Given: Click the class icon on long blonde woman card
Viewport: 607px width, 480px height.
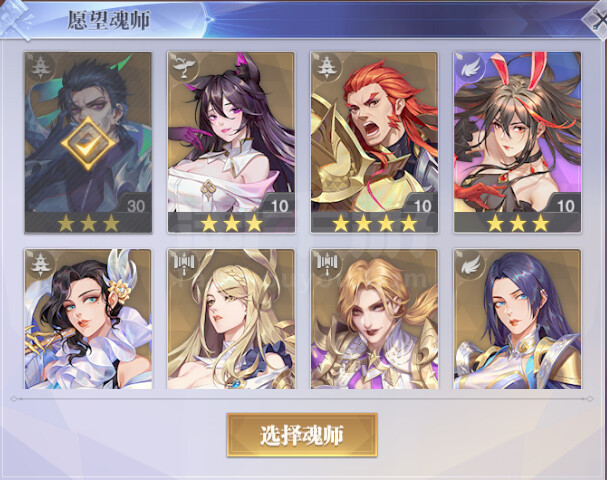Looking at the screenshot, I should click(x=183, y=264).
